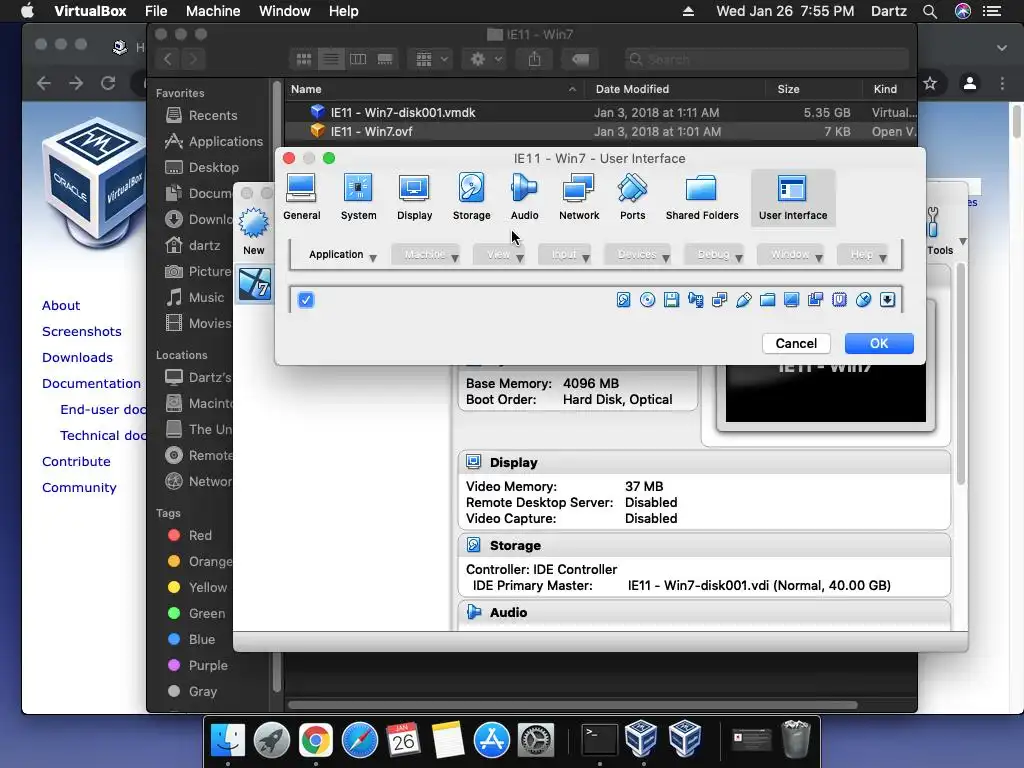The height and width of the screenshot is (768, 1024).
Task: Open Spotlight search in the menu bar
Action: 930,11
